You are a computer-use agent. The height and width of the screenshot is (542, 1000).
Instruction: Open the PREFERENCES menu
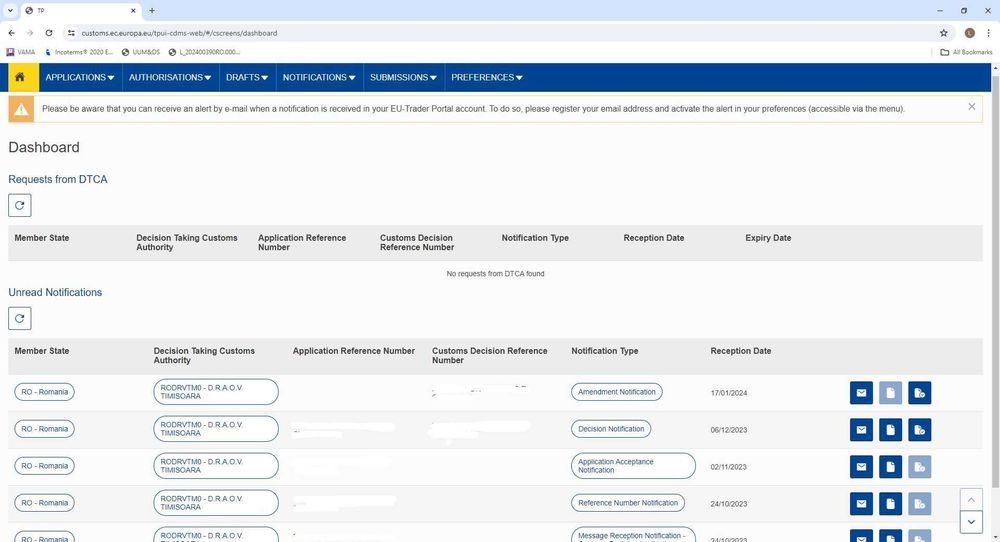pos(487,77)
